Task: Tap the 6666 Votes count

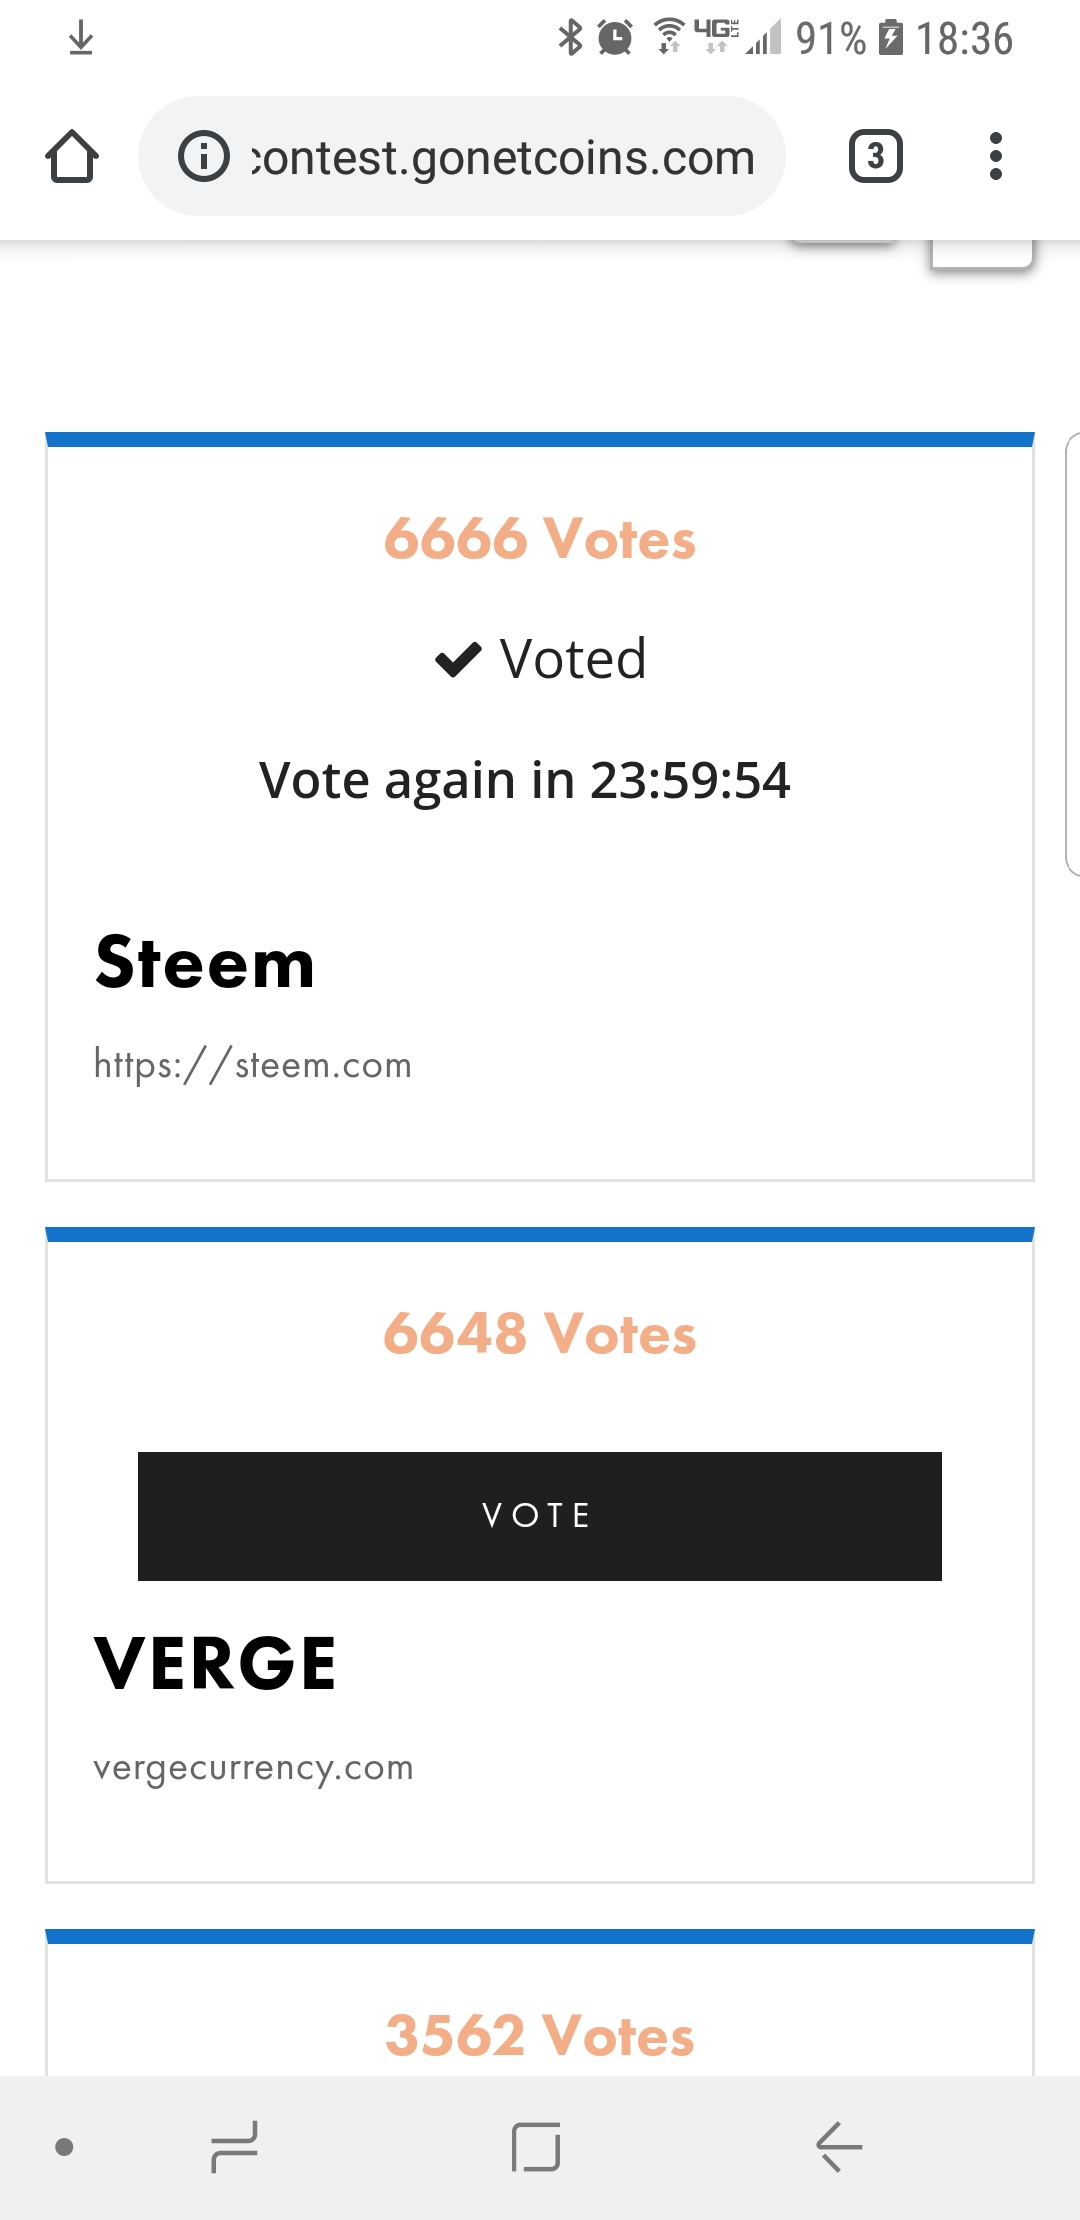Action: pos(540,539)
